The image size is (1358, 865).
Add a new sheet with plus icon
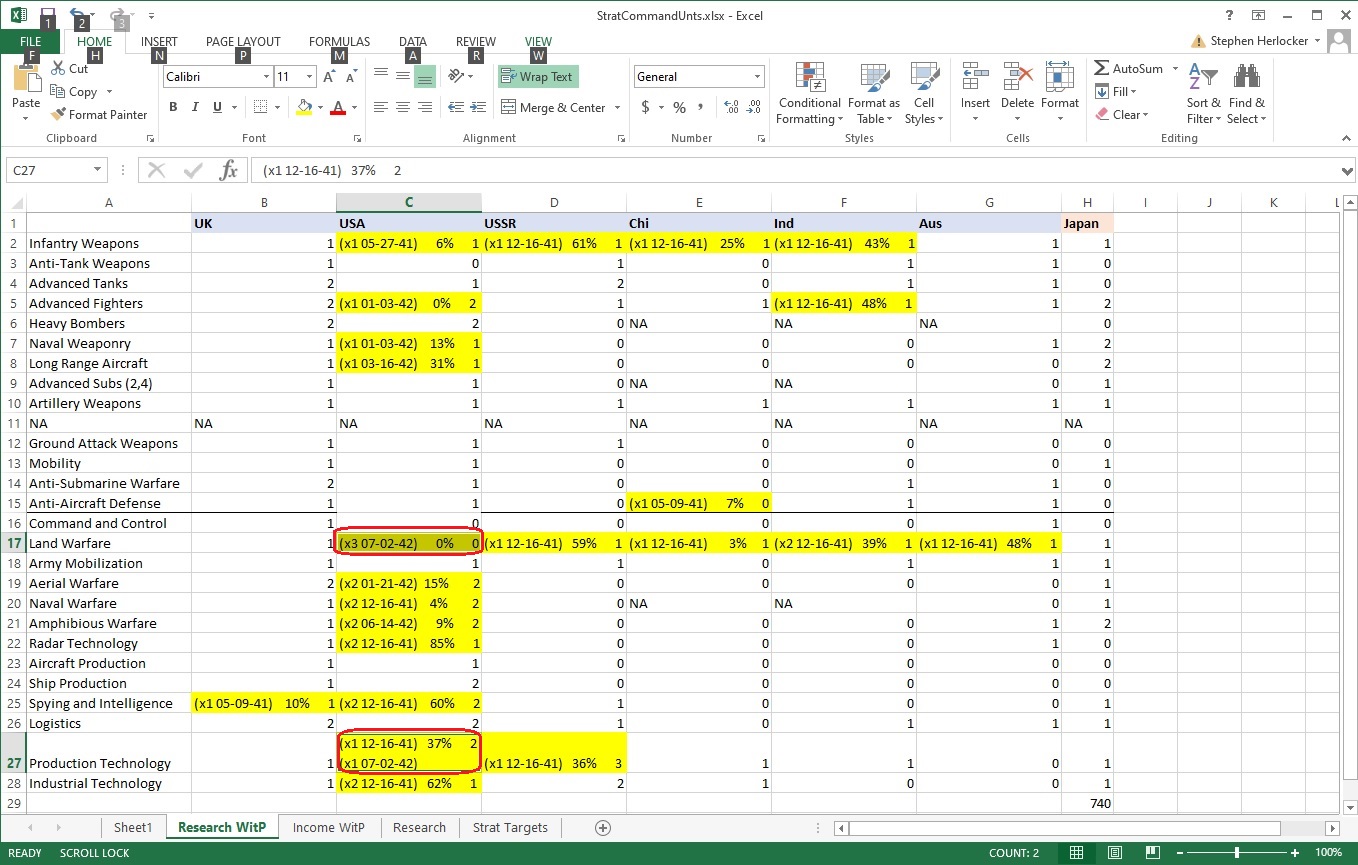tap(602, 827)
